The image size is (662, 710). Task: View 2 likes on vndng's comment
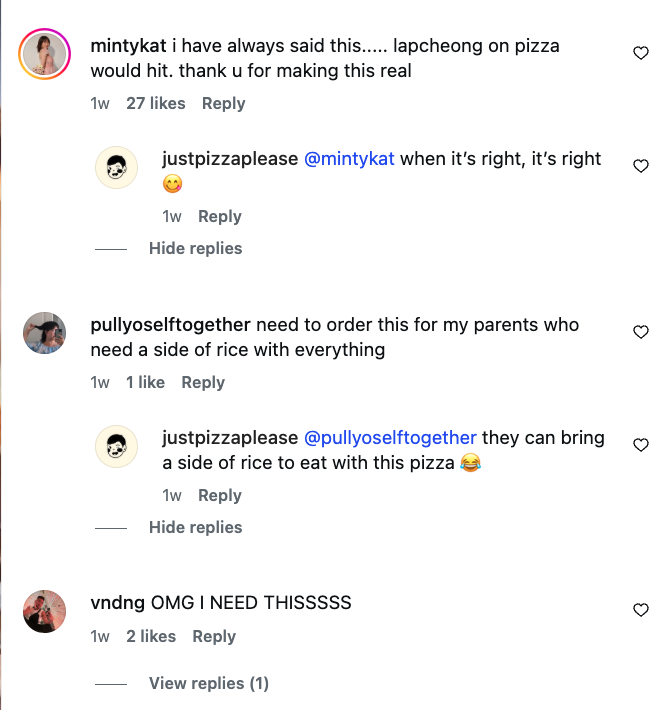click(151, 636)
